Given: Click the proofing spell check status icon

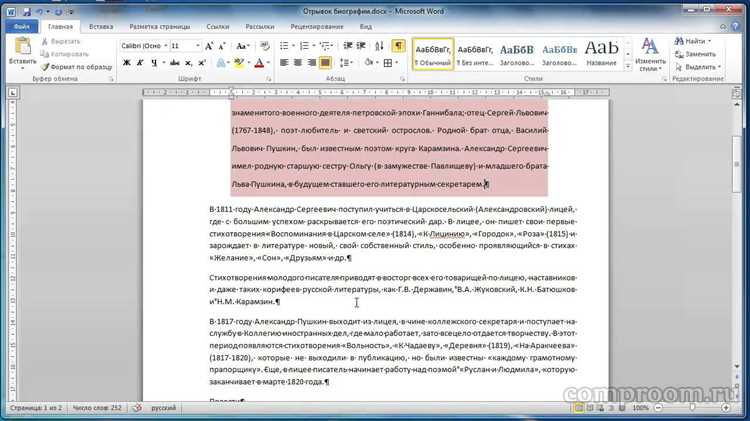Looking at the screenshot, I should pos(137,408).
